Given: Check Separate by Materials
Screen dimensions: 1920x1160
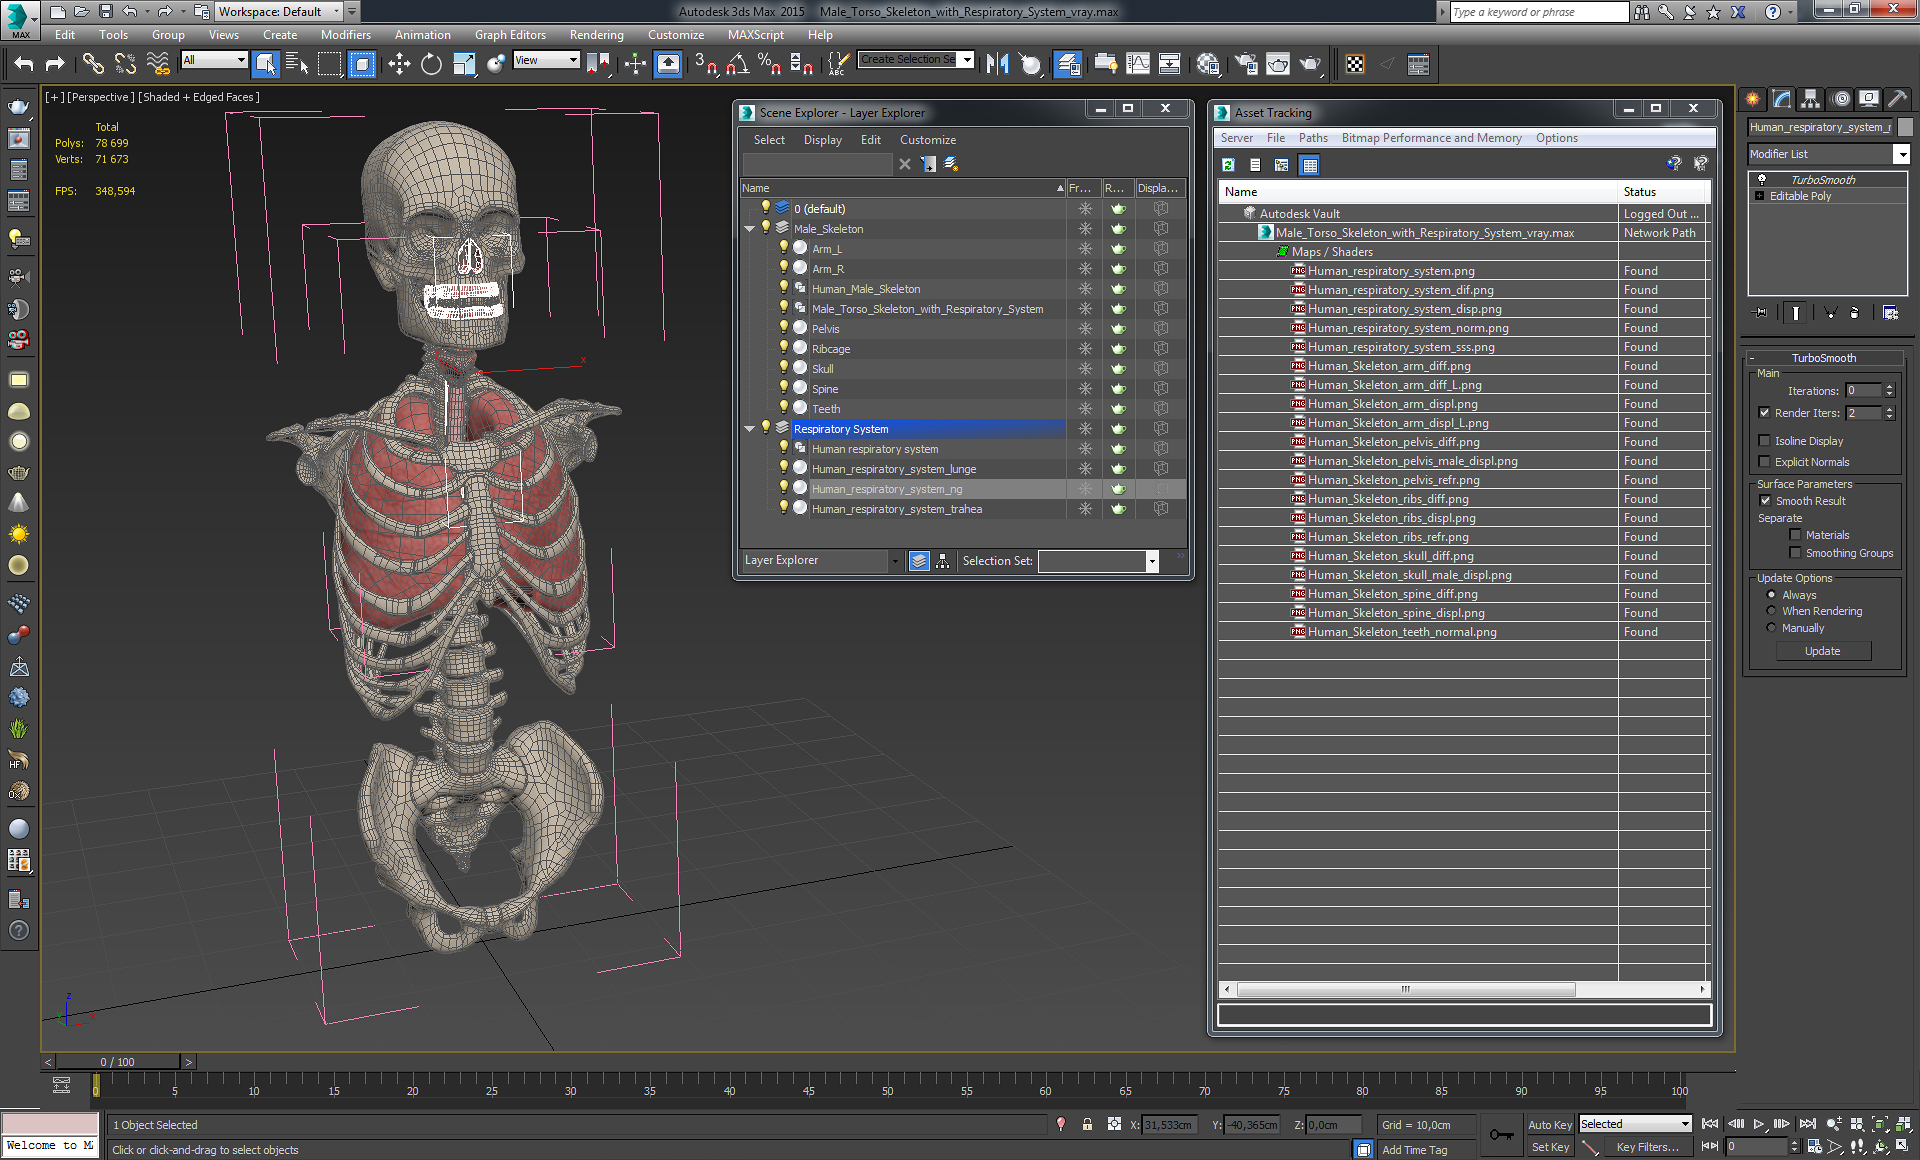Looking at the screenshot, I should click(1796, 535).
